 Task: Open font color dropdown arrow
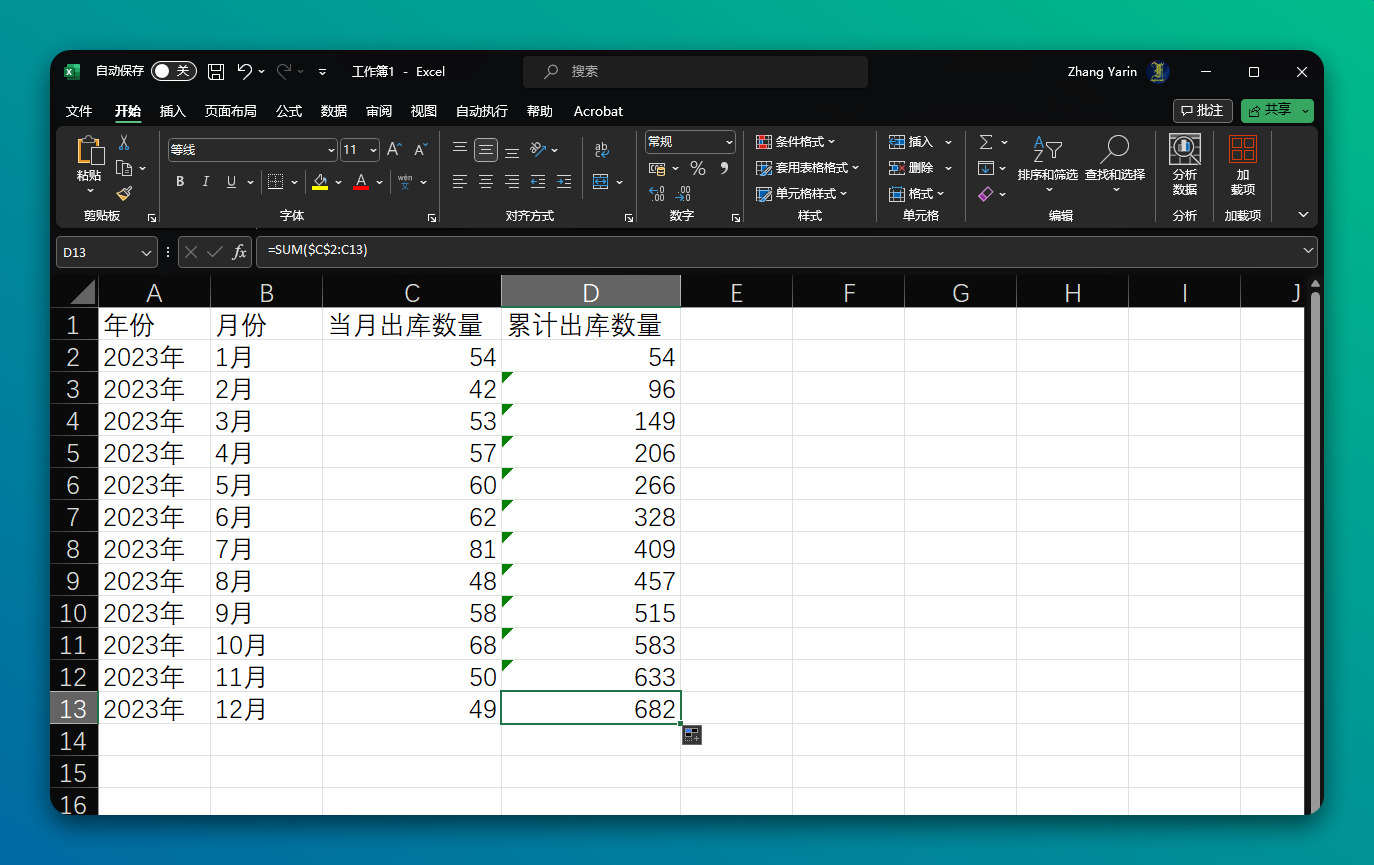coord(380,182)
